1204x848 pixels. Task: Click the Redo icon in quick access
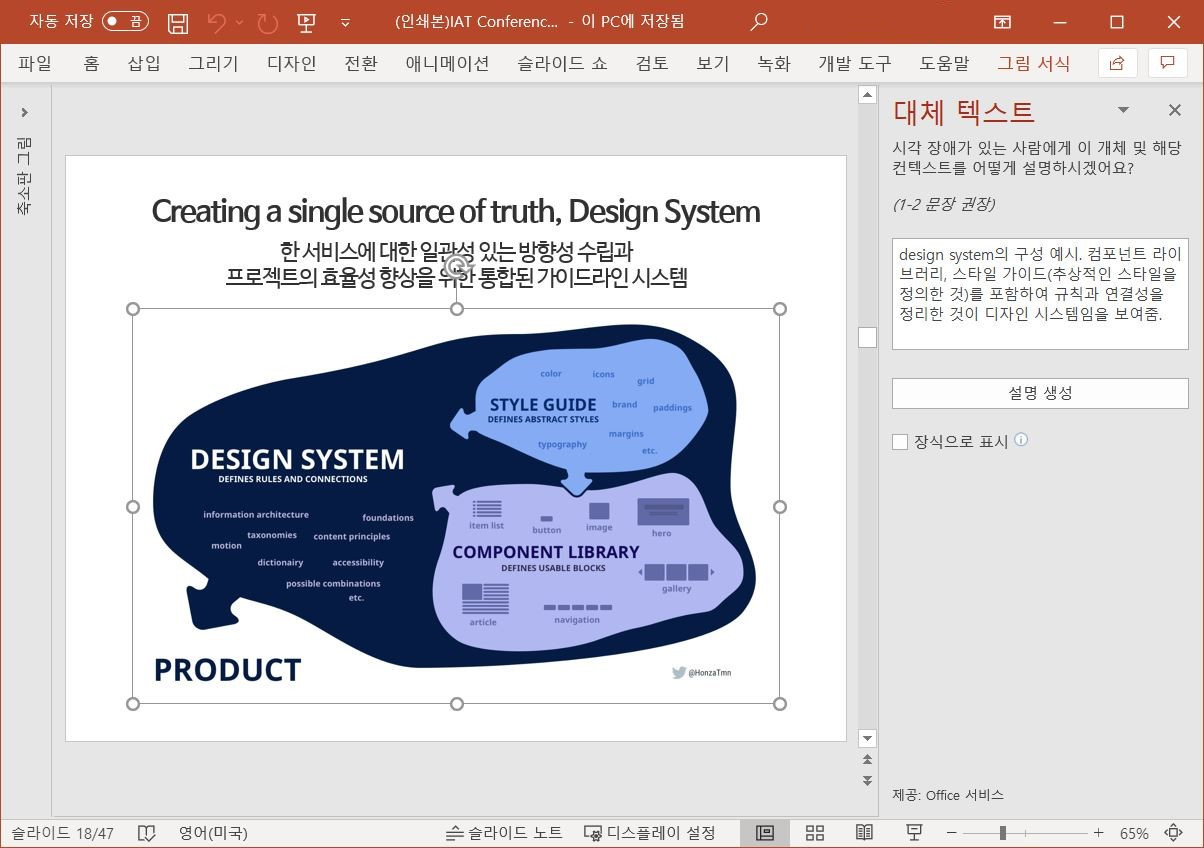267,22
